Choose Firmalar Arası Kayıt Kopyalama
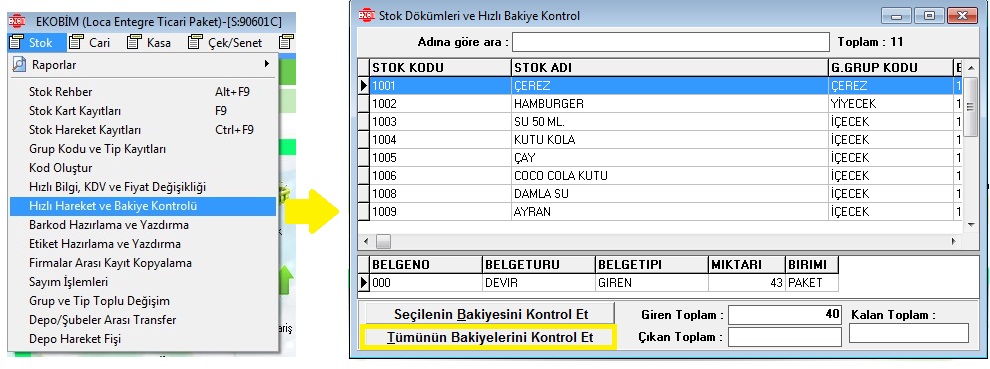This screenshot has width=990, height=369. [x=143, y=263]
